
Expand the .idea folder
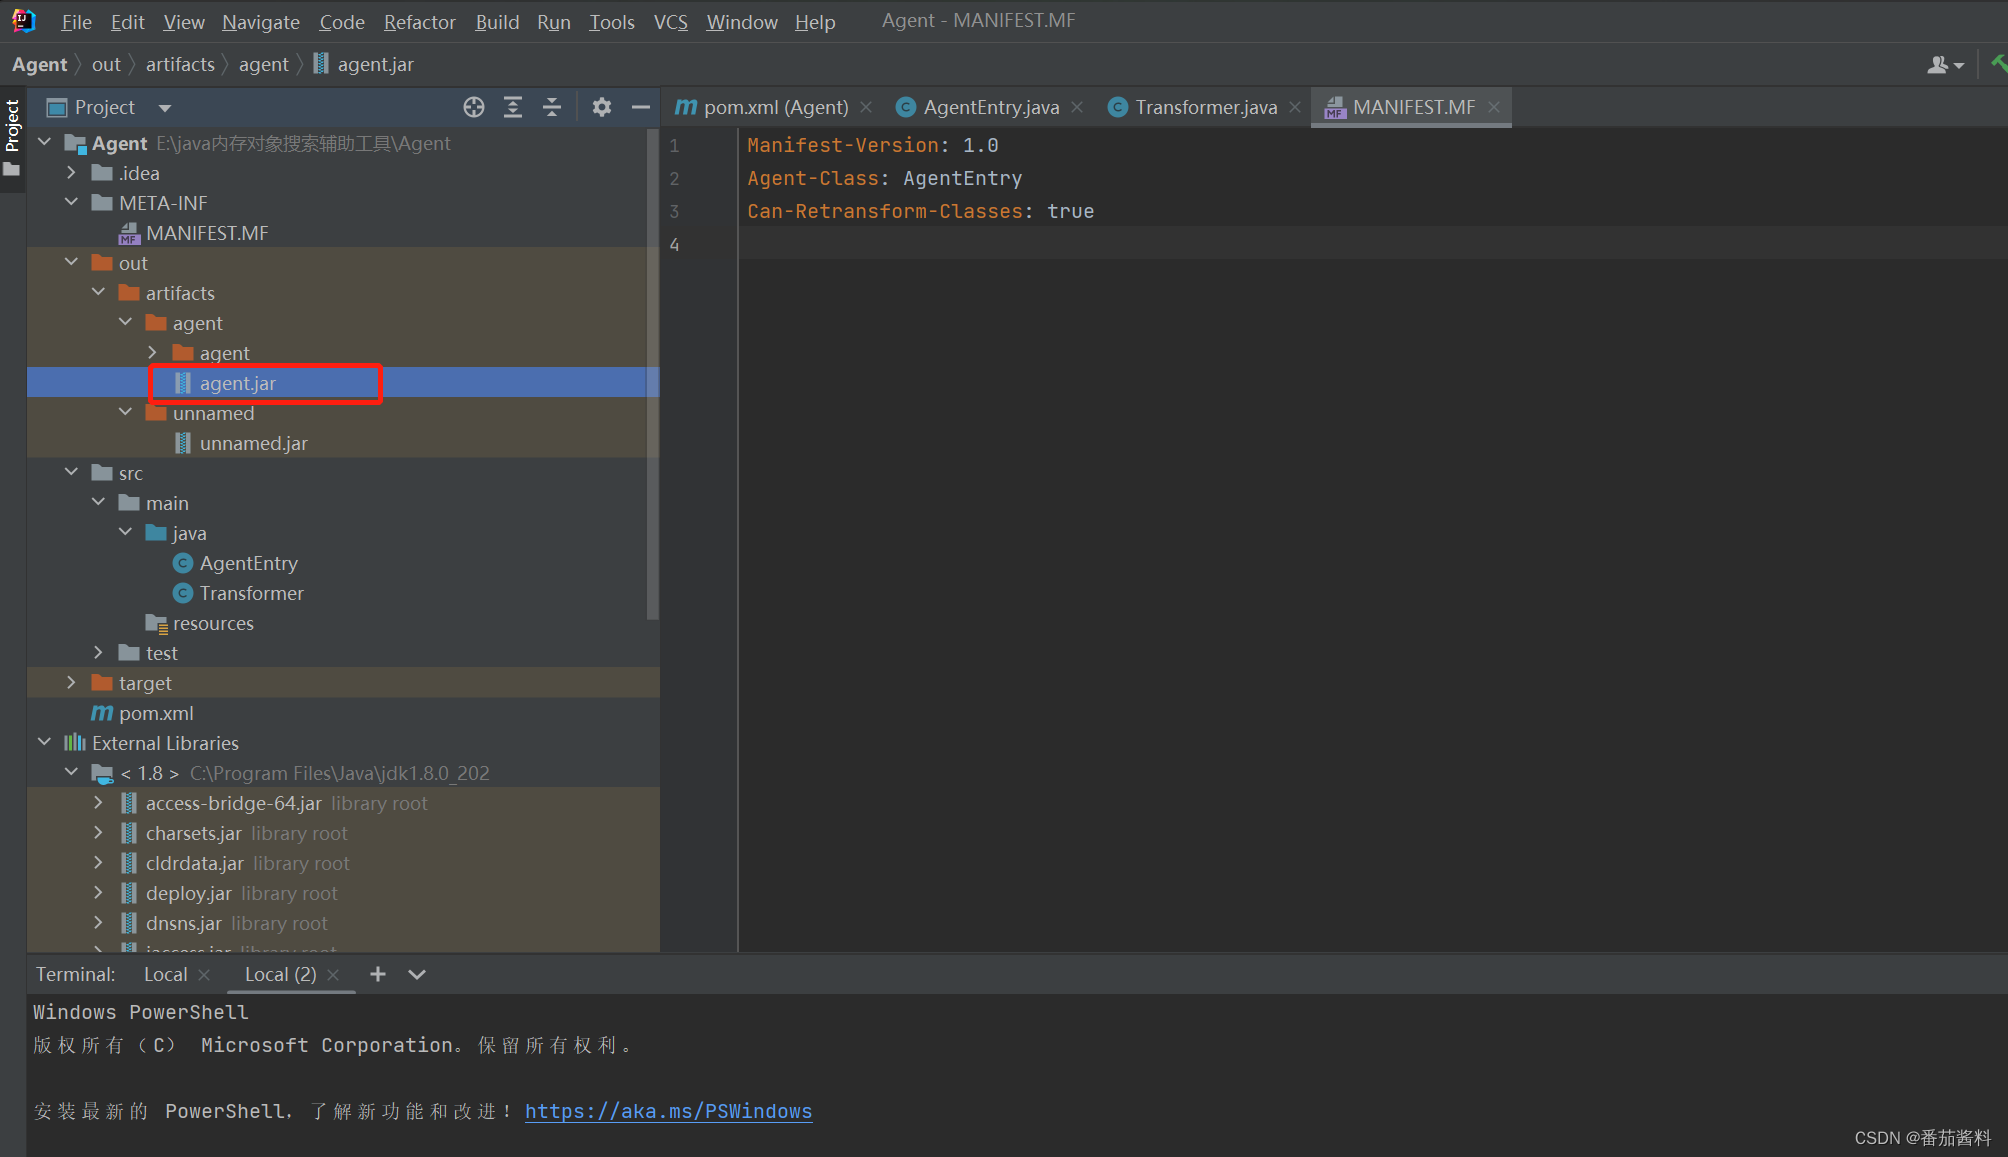[x=71, y=173]
